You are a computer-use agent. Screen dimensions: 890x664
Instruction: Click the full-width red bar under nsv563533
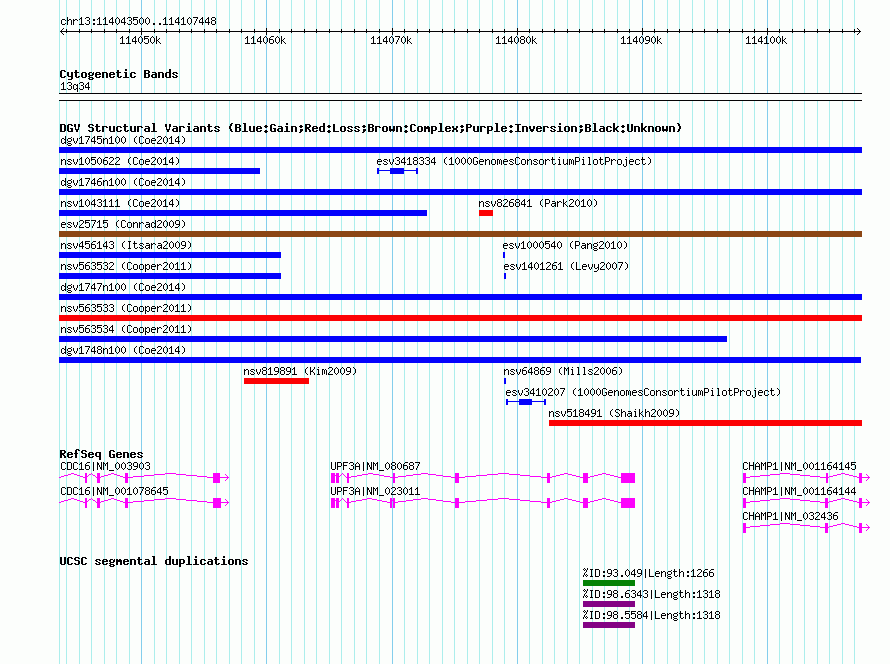[x=460, y=318]
